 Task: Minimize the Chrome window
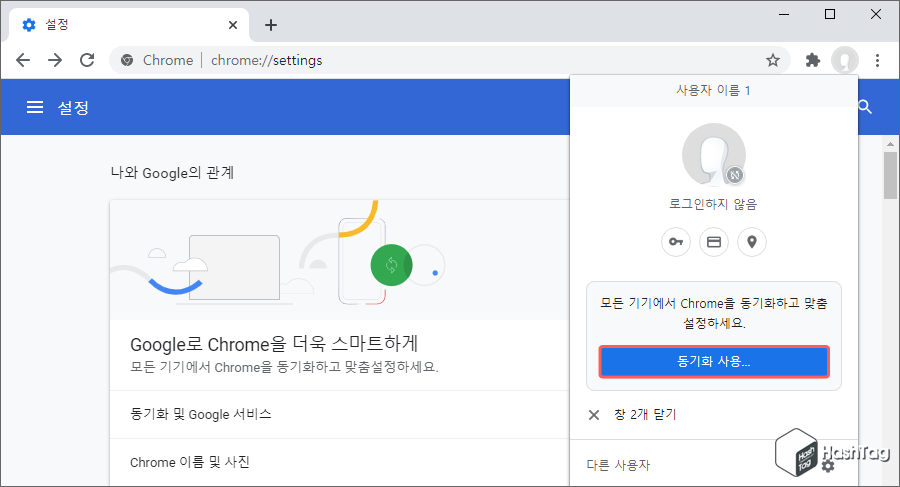click(x=784, y=14)
